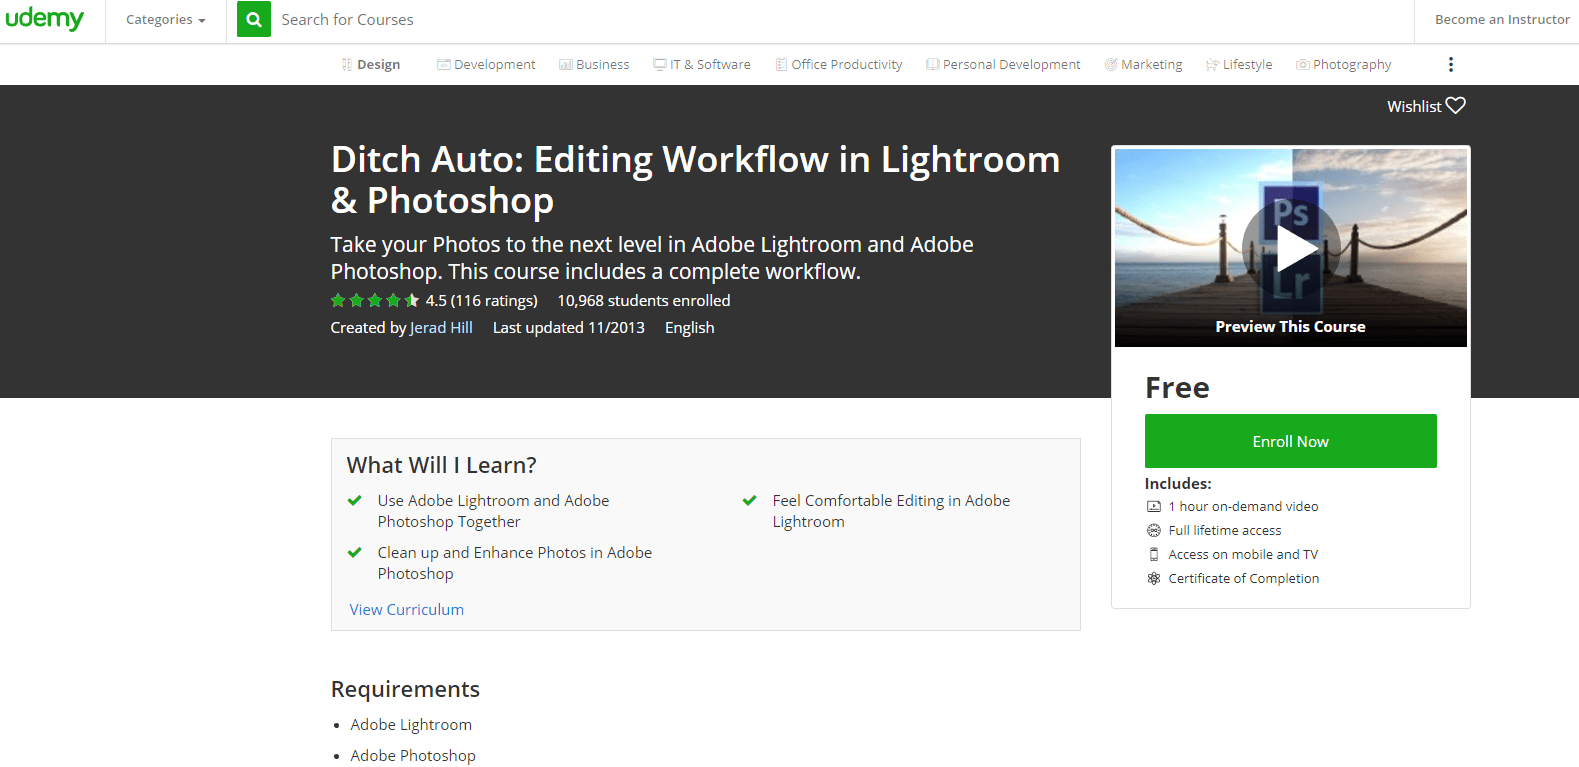Click the Full lifetime access icon
Image resolution: width=1579 pixels, height=767 pixels.
click(x=1154, y=531)
